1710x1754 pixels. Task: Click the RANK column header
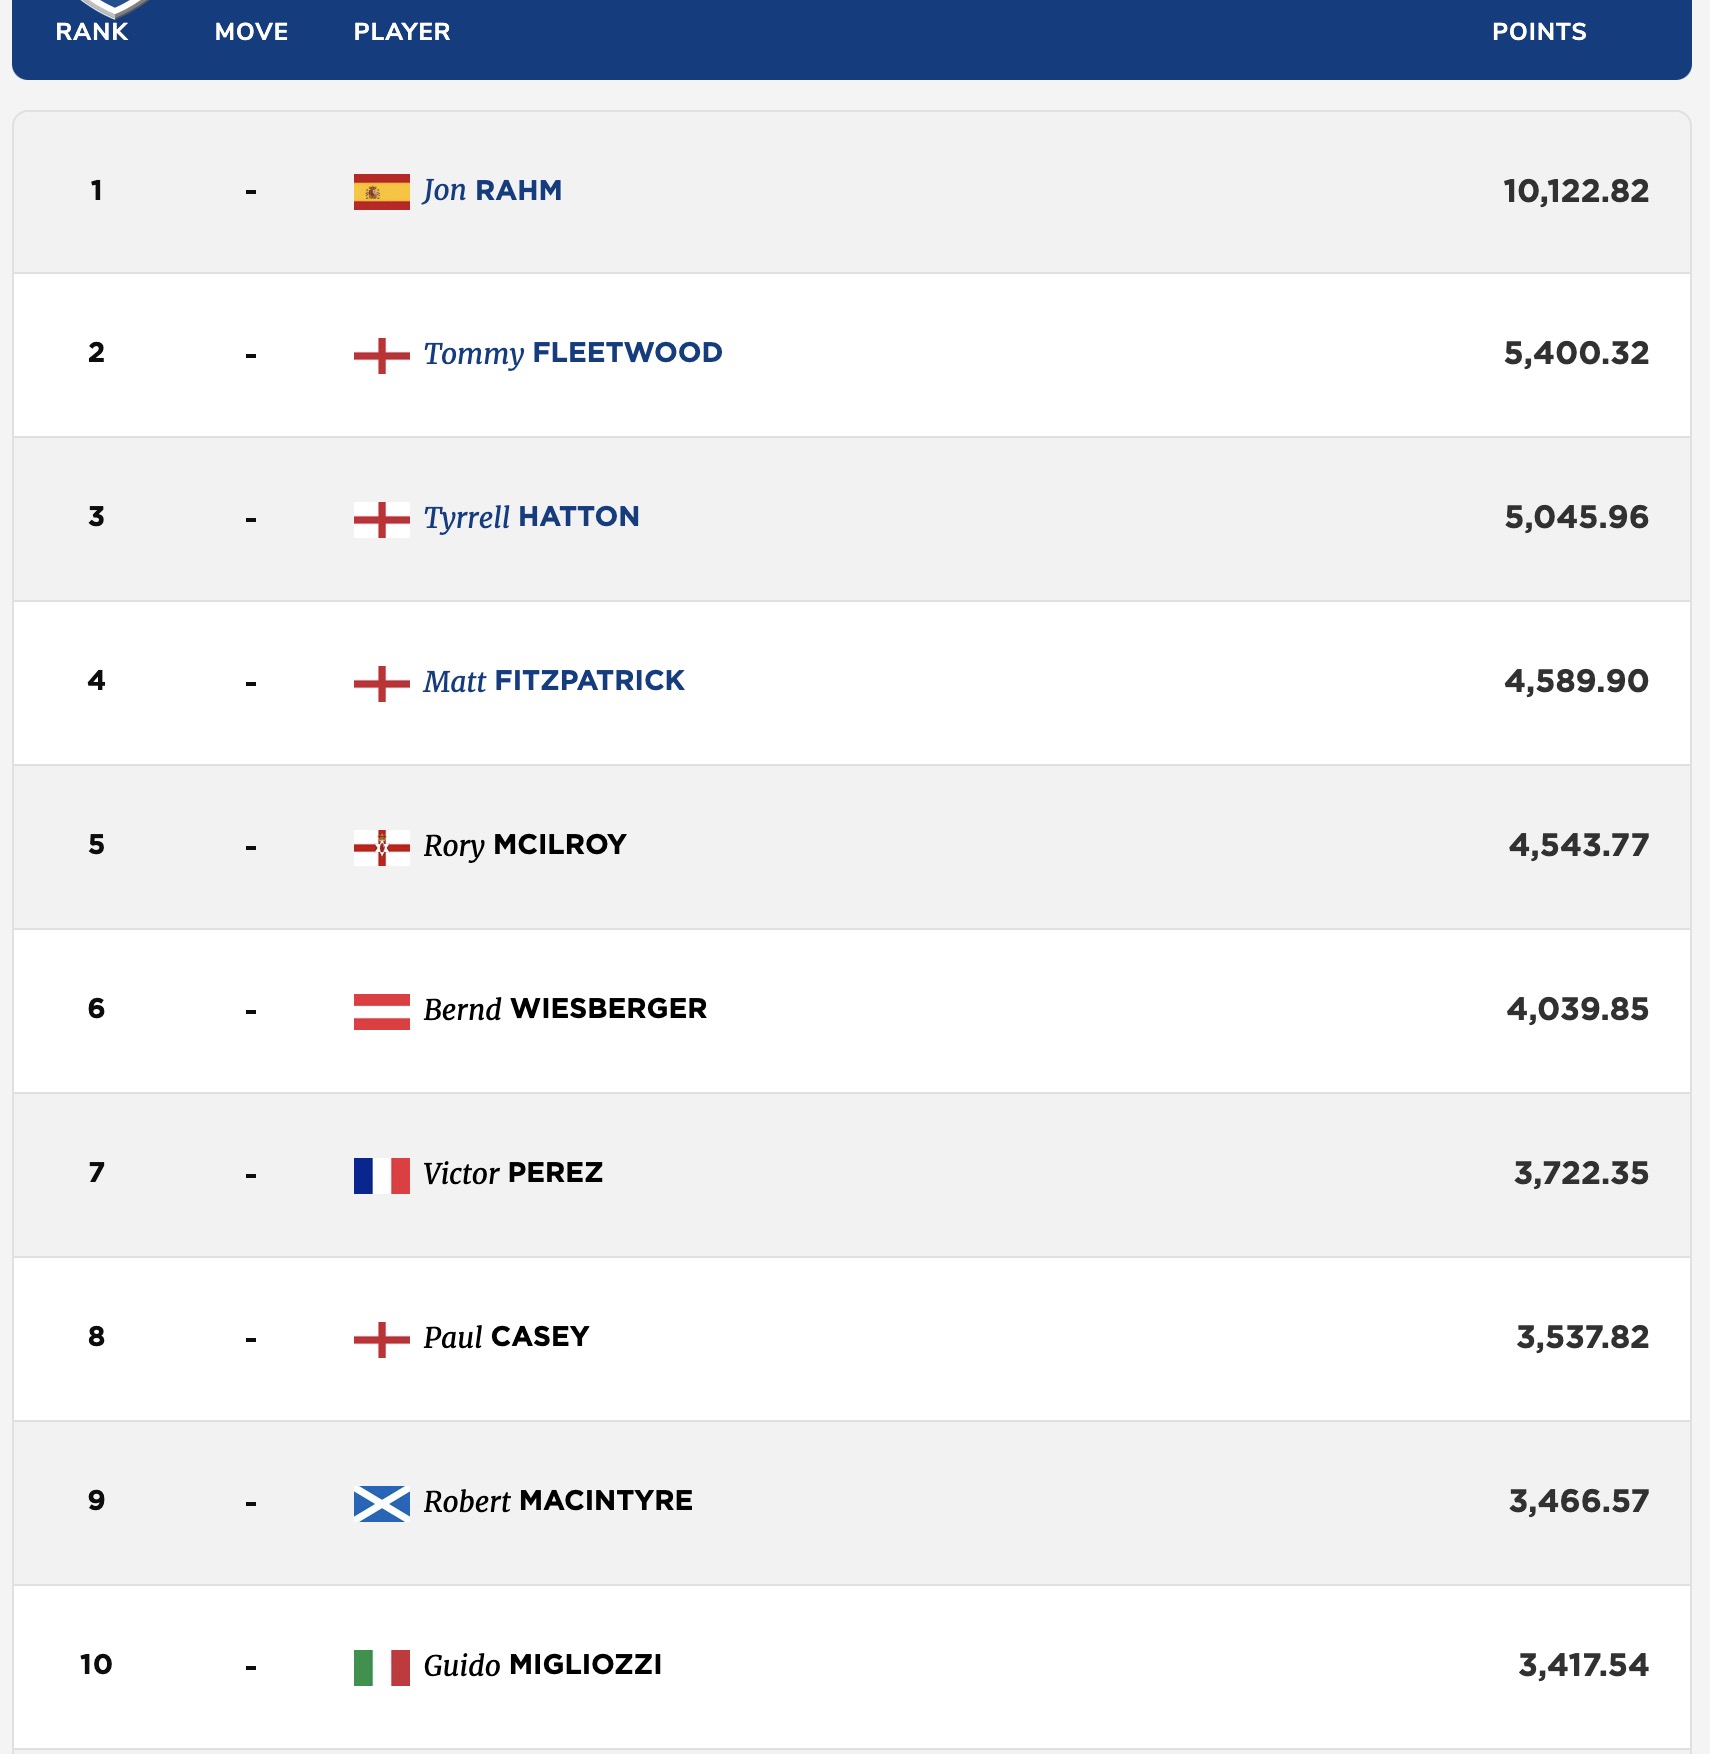(x=92, y=32)
